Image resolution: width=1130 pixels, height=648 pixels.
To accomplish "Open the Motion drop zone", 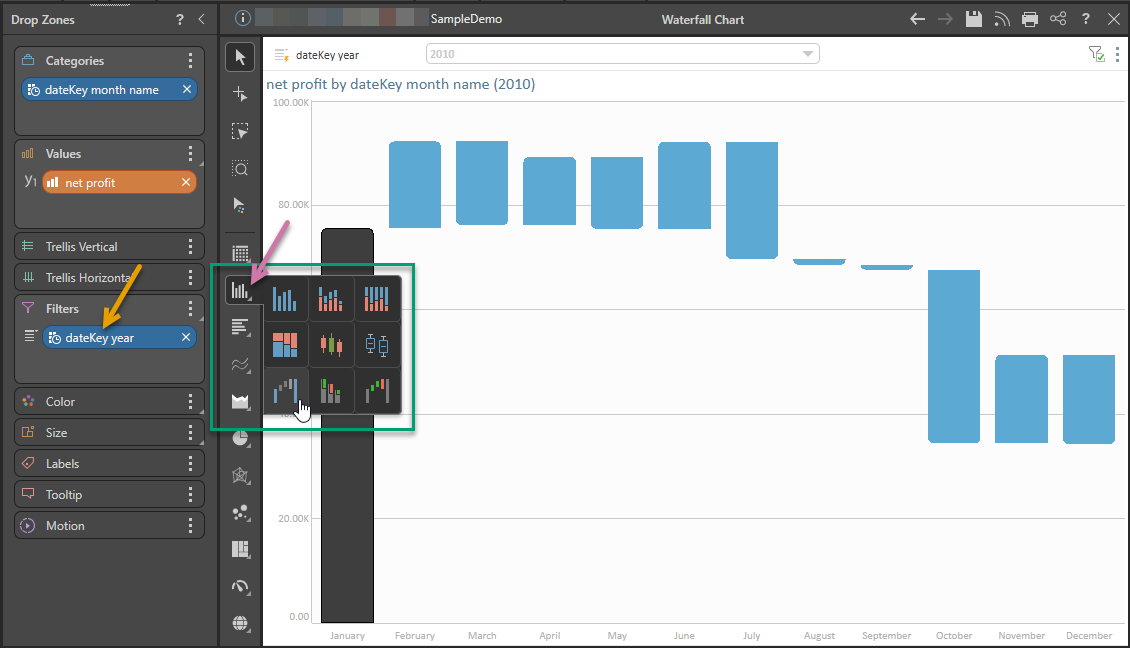I will tap(110, 525).
